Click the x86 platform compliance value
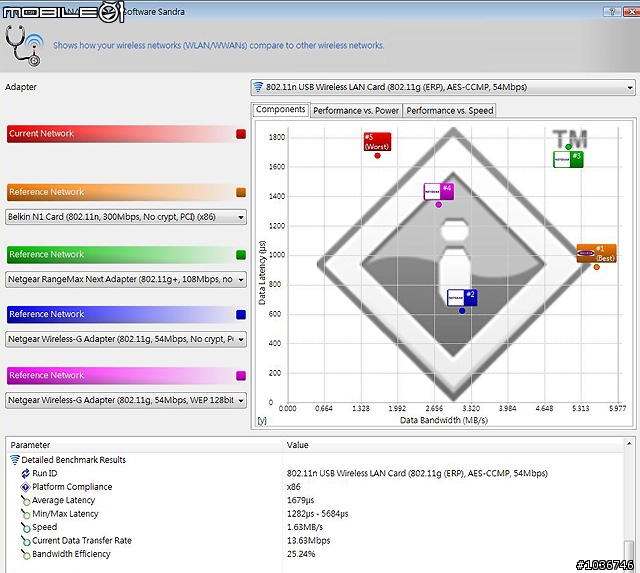The height and width of the screenshot is (573, 640). 293,487
